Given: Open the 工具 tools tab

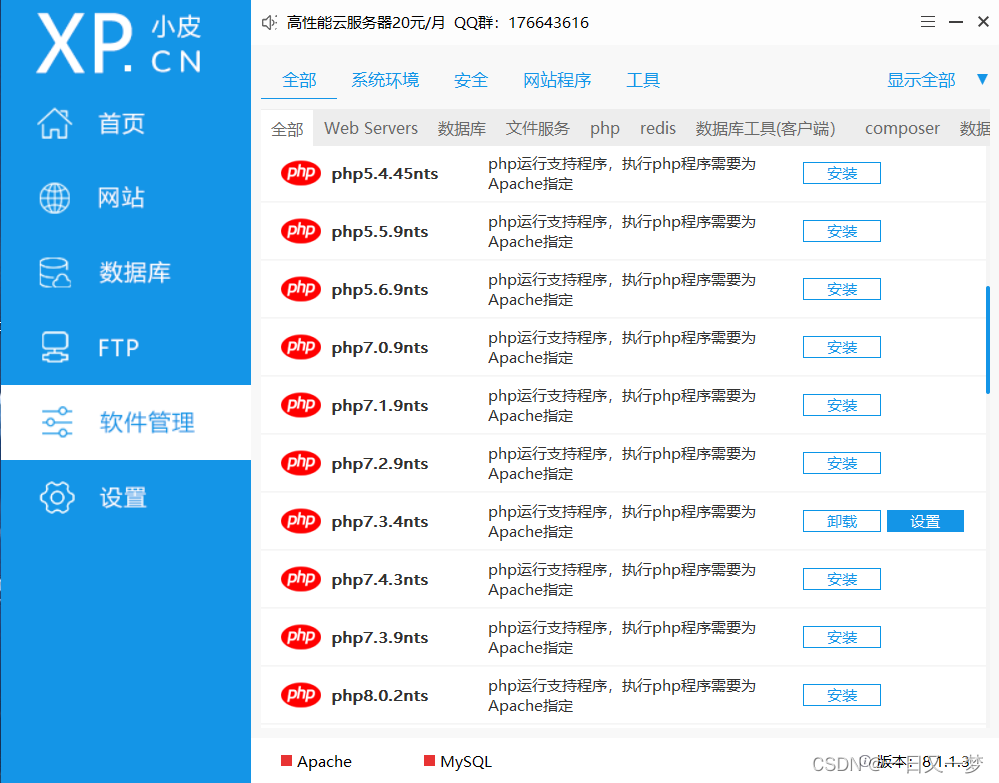Looking at the screenshot, I should pos(643,80).
